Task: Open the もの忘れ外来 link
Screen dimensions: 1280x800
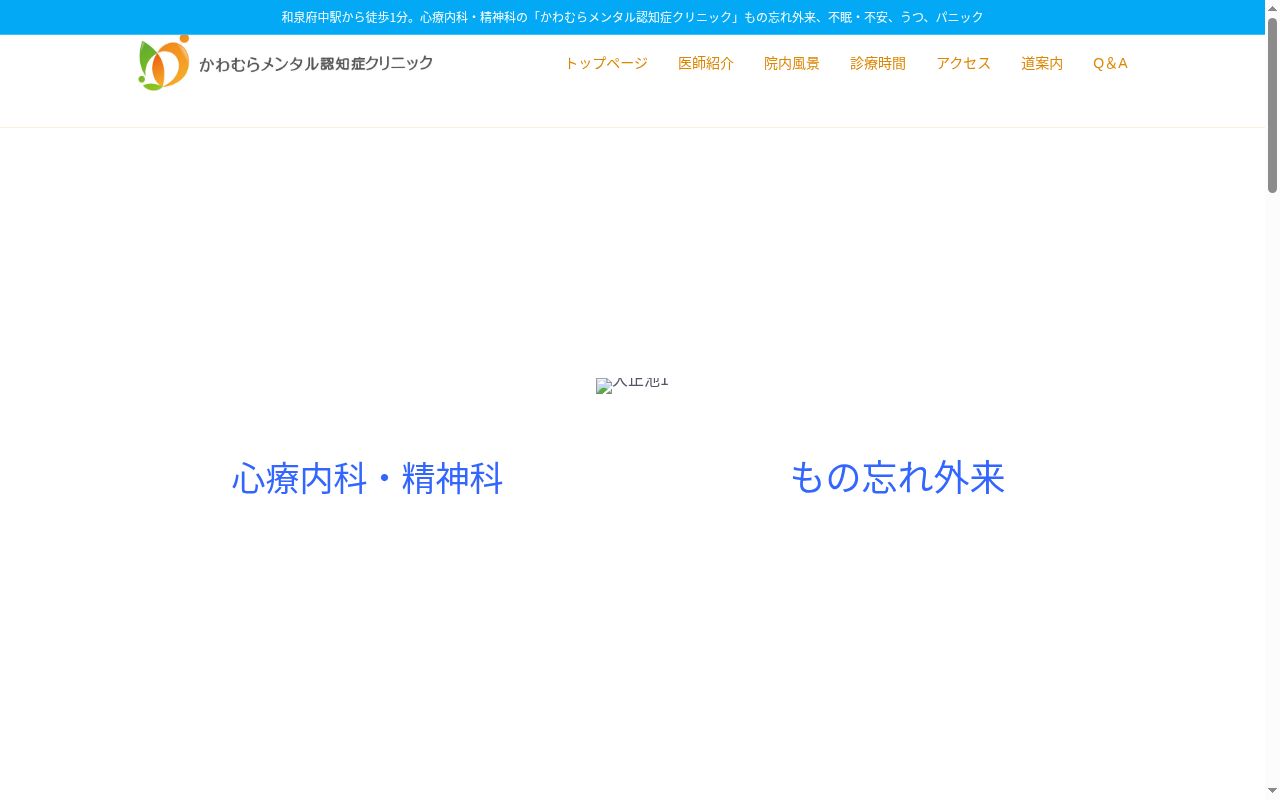Action: pyautogui.click(x=897, y=477)
